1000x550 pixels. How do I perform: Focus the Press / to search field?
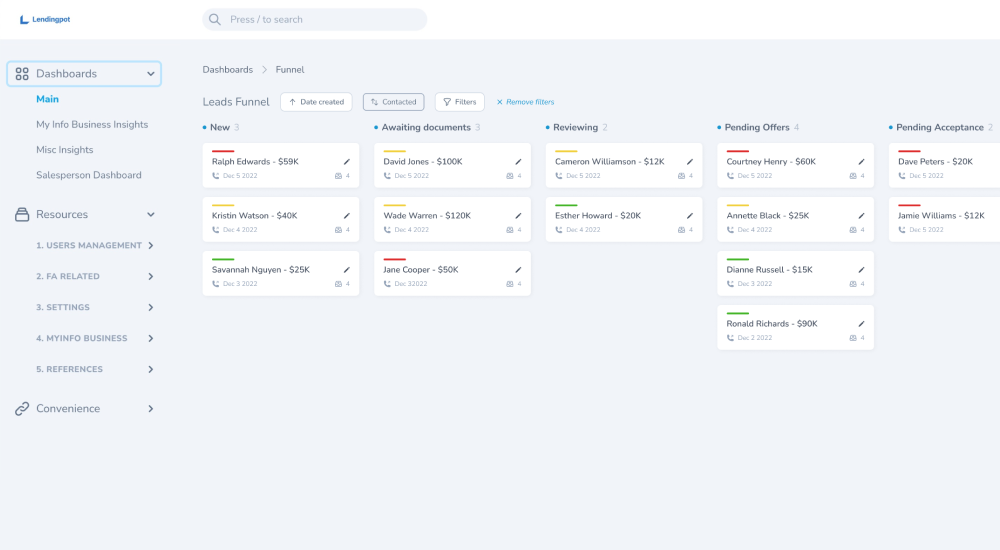pyautogui.click(x=320, y=19)
